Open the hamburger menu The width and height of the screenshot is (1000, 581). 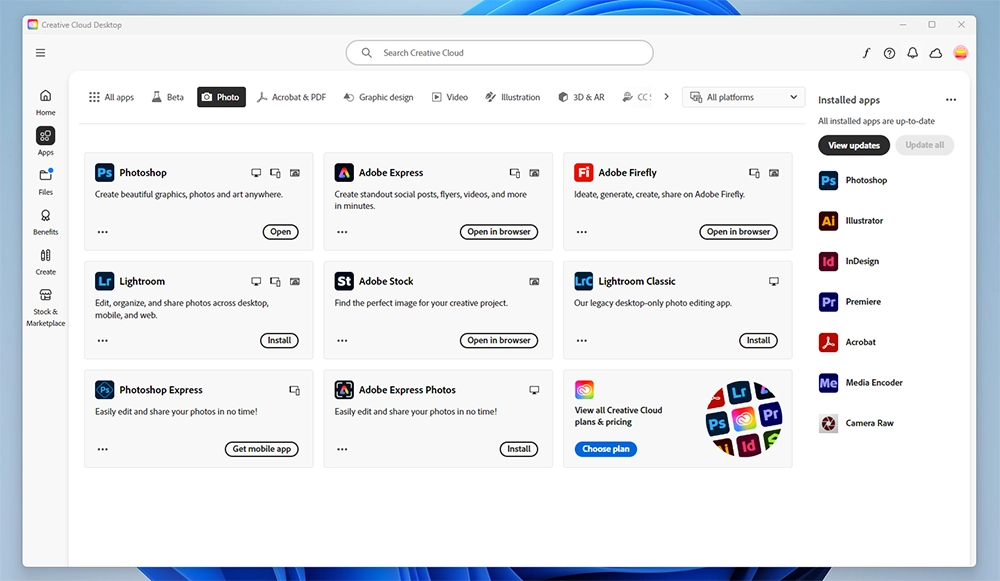[40, 53]
